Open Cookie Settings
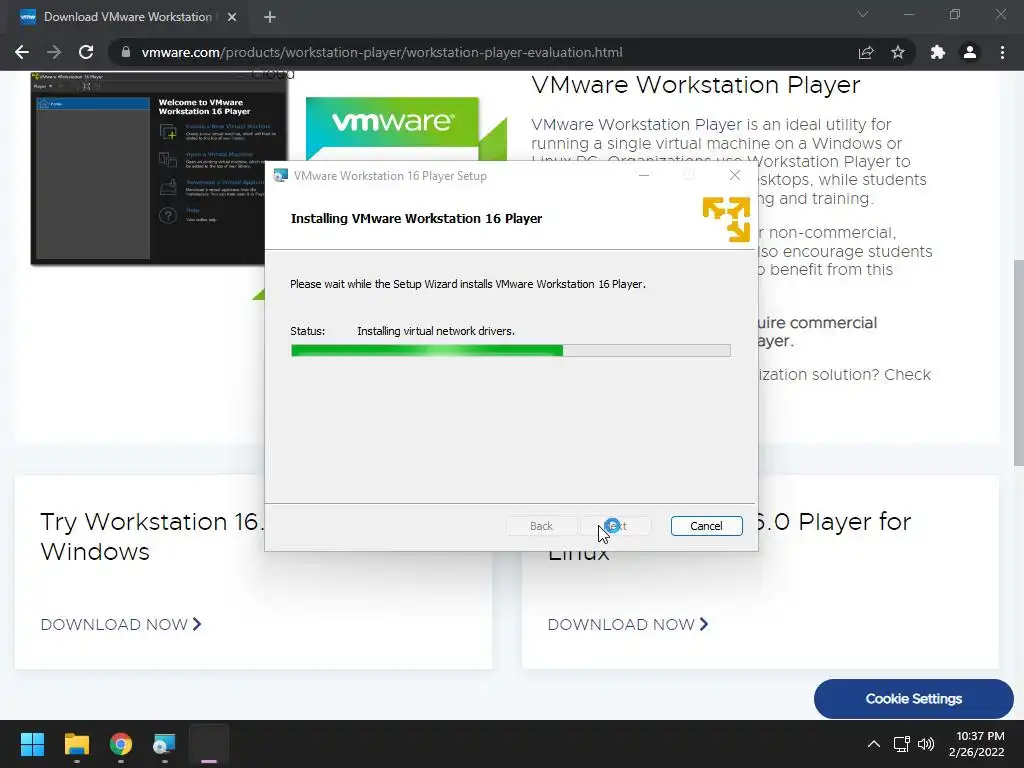Viewport: 1024px width, 768px height. point(914,699)
